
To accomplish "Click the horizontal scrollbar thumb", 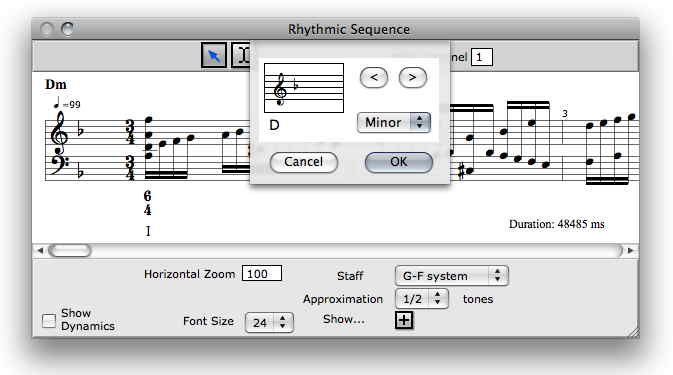I will [70, 250].
